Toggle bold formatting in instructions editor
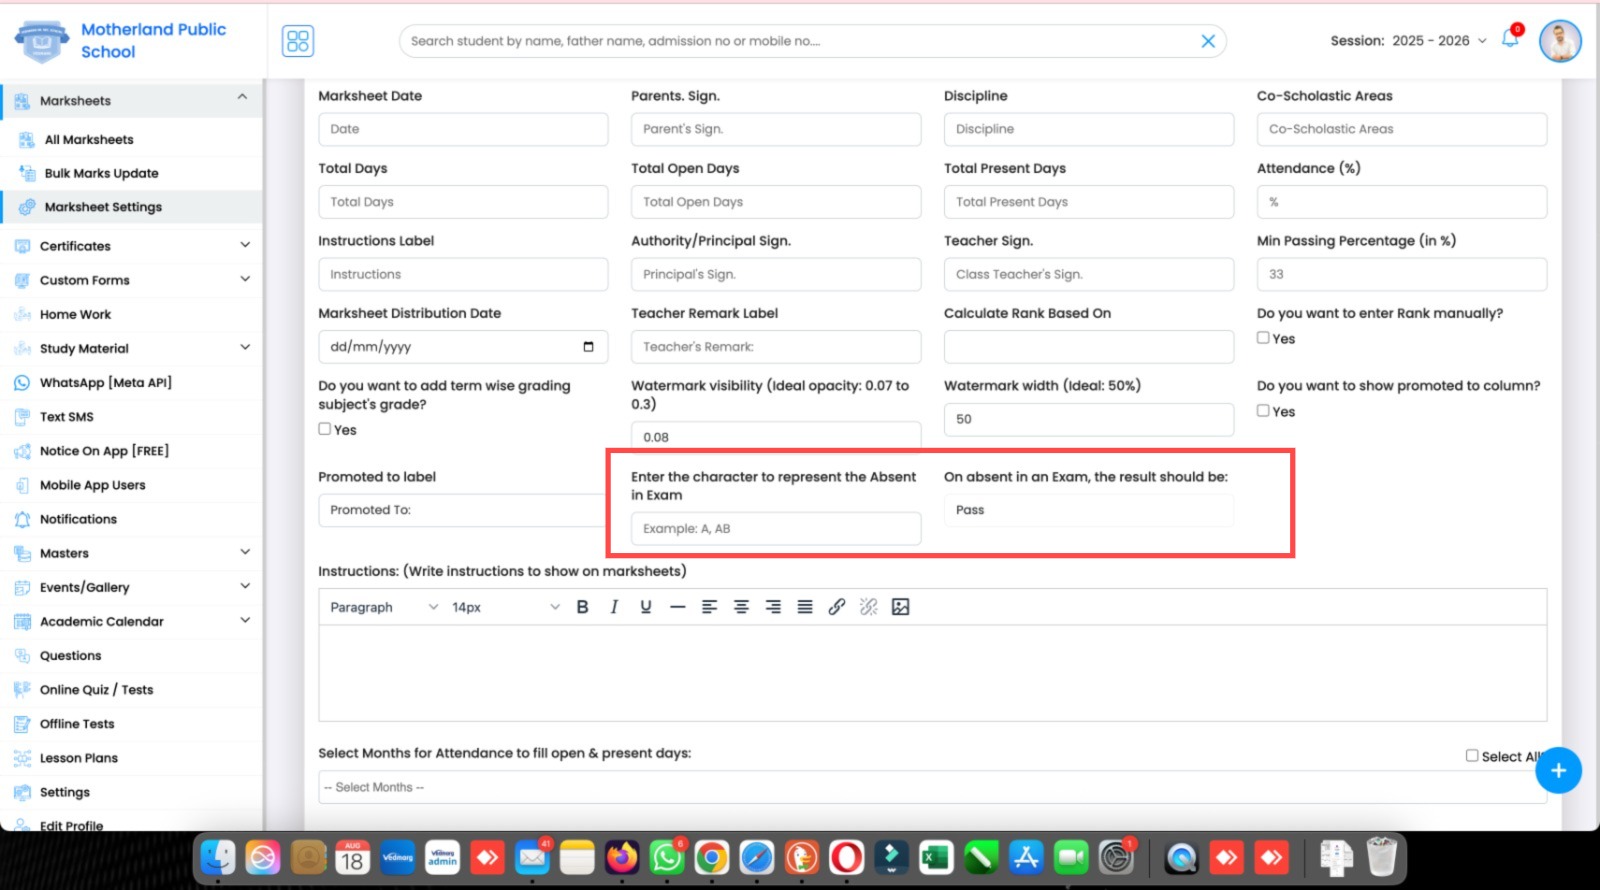Screen dimensions: 1600x890 582,607
